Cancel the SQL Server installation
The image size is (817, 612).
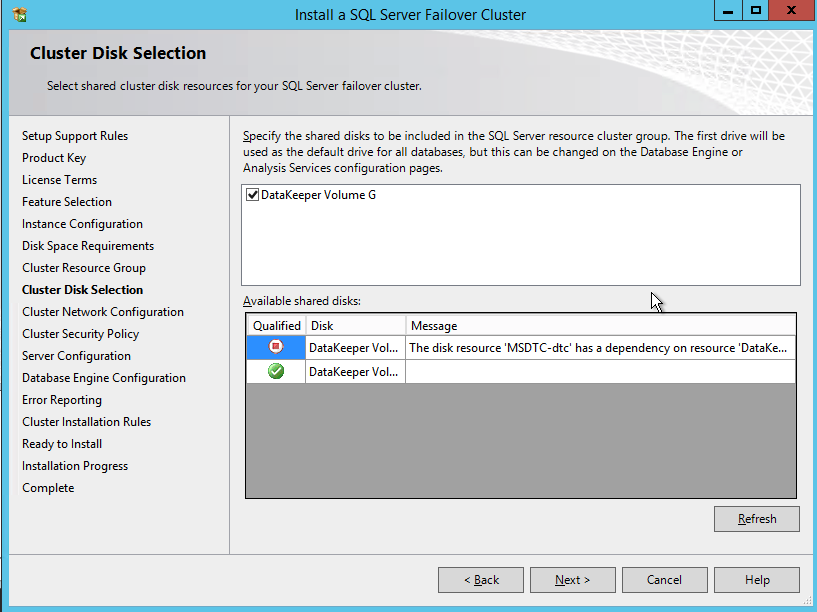pos(664,580)
